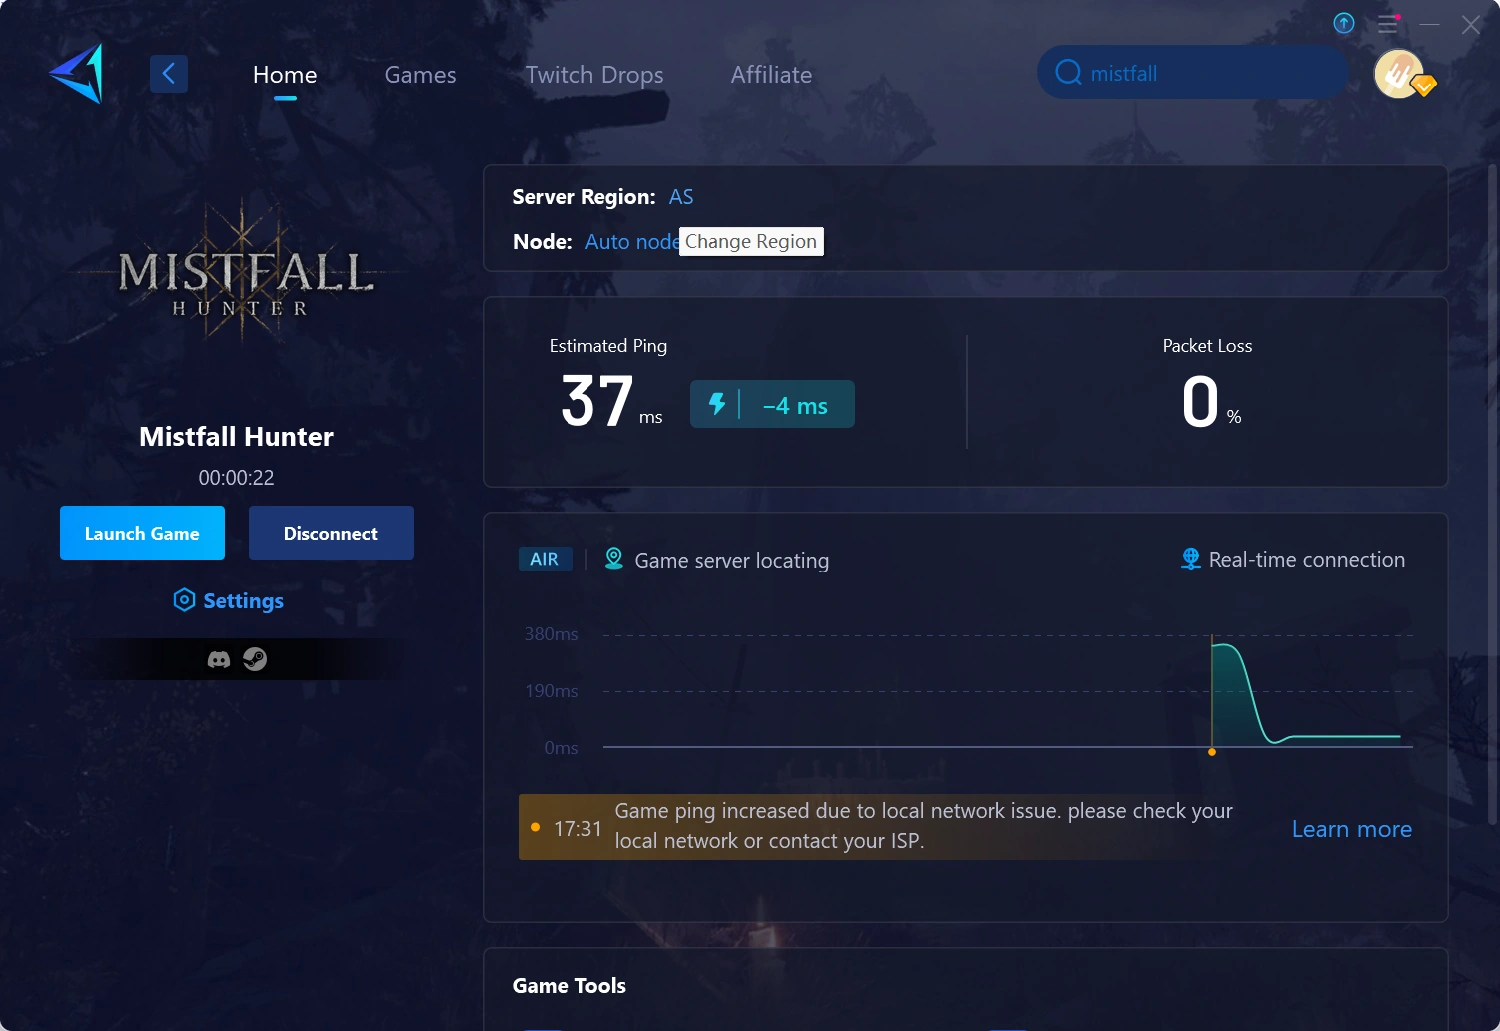Disconnect from the boosted session
Viewport: 1500px width, 1031px height.
[331, 533]
